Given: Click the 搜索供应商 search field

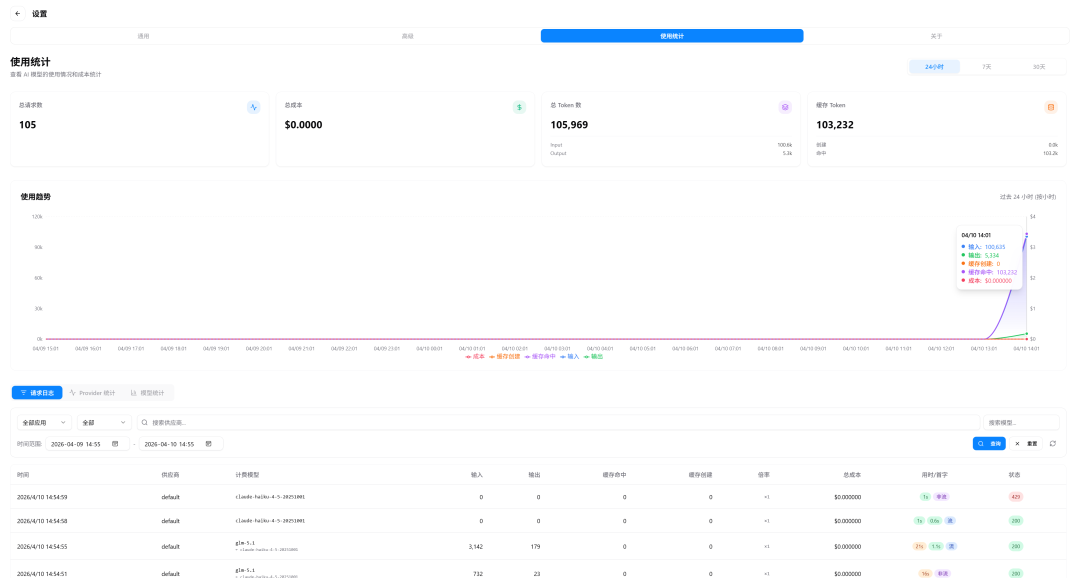Looking at the screenshot, I should (560, 423).
